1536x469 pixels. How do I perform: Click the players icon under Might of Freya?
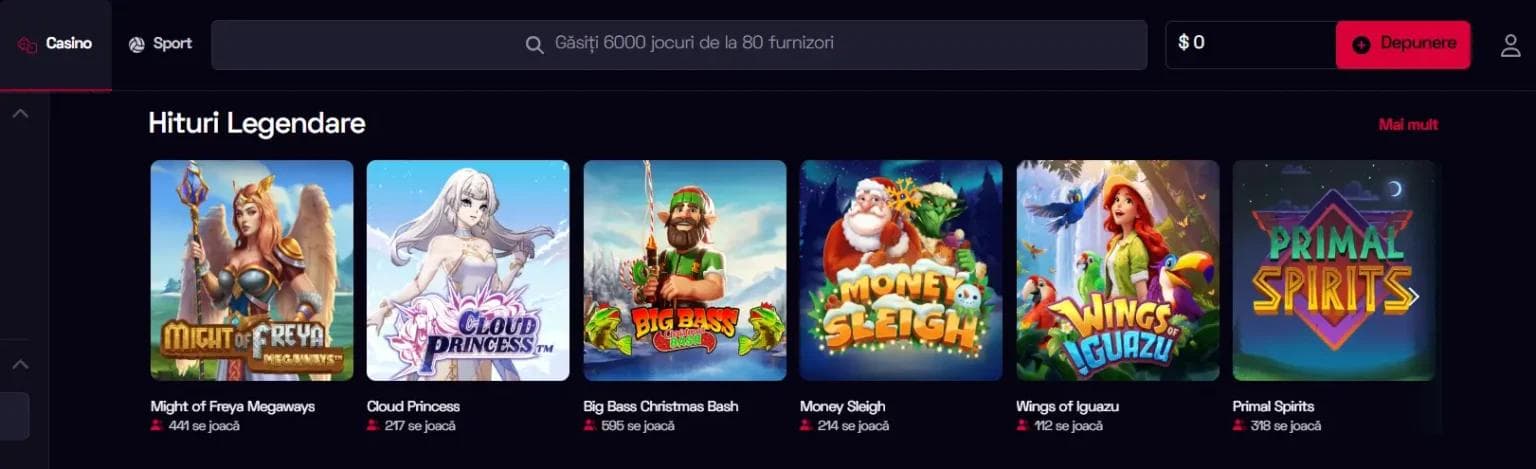[x=156, y=426]
